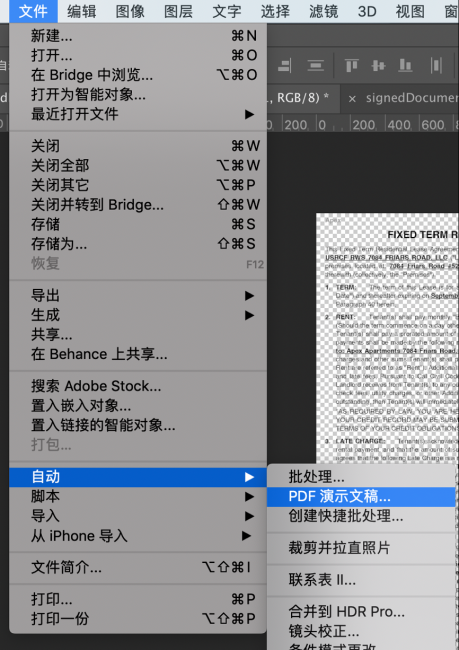Click the align right edges icon

pos(285,65)
